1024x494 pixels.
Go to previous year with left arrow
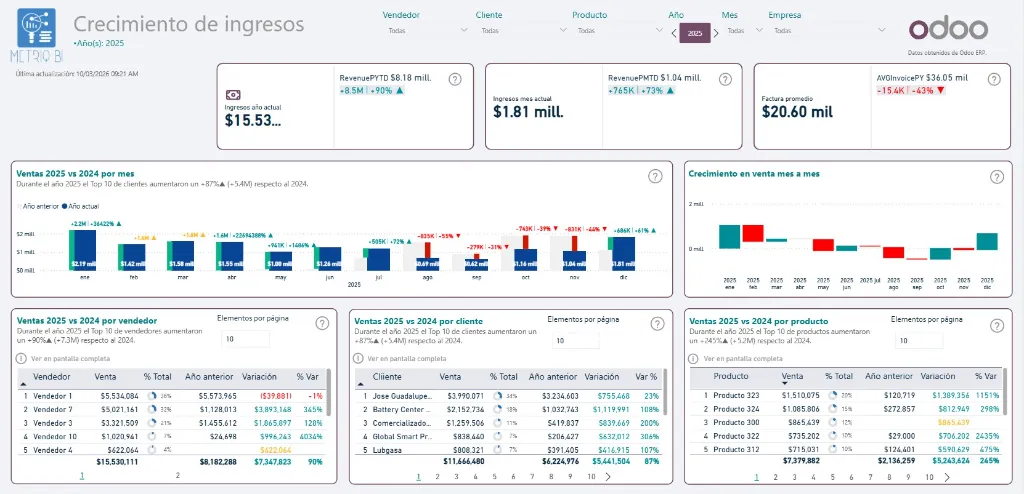click(x=674, y=33)
